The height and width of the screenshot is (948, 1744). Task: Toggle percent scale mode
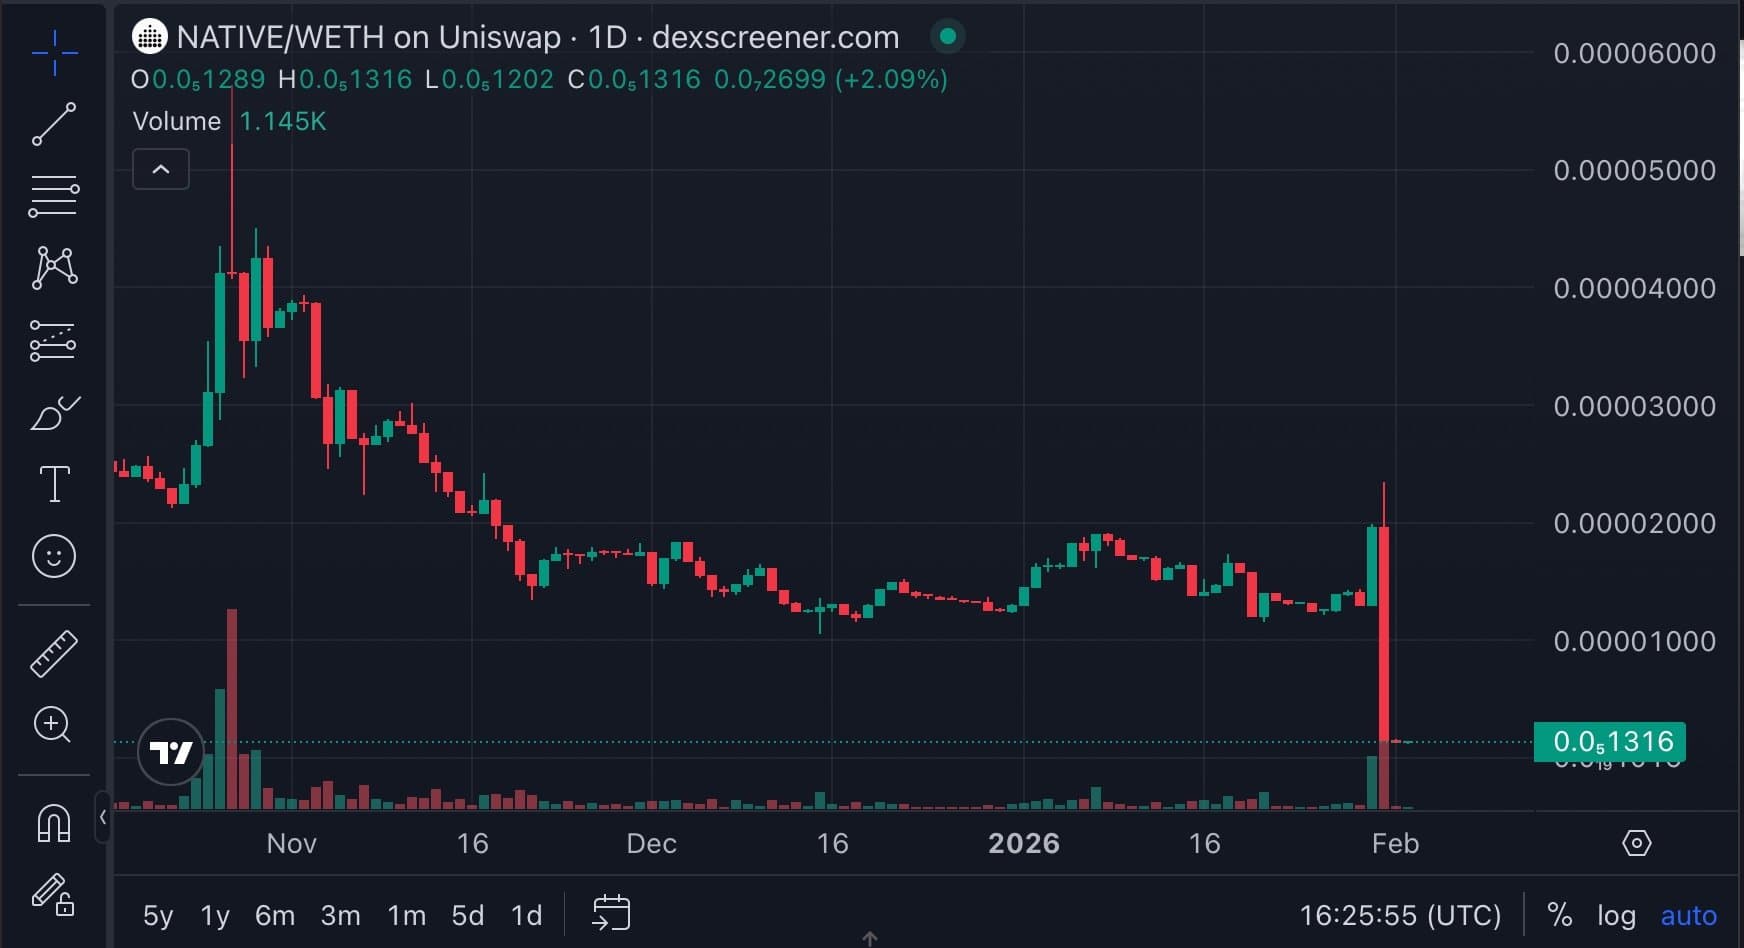coord(1559,915)
